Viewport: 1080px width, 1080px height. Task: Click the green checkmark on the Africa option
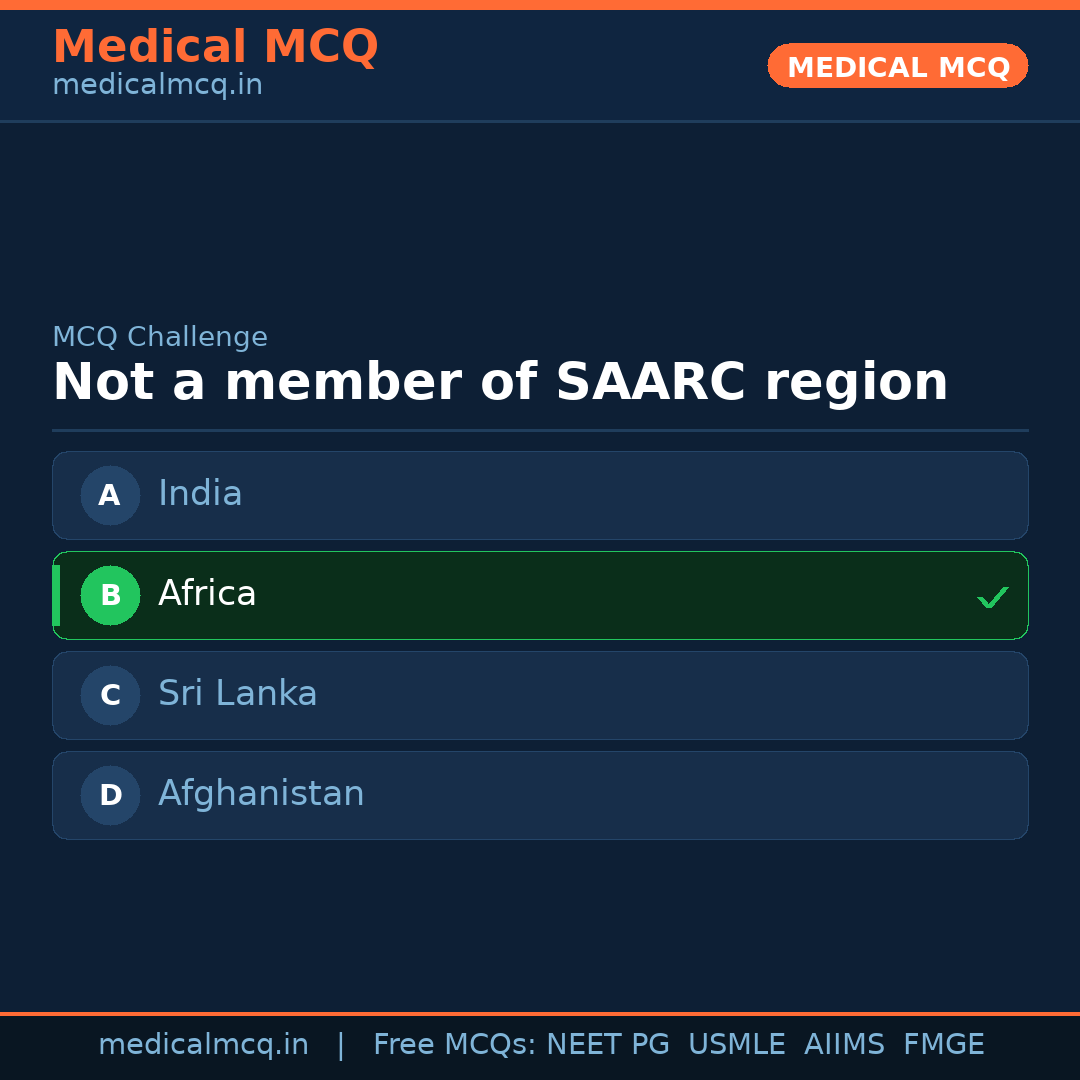(993, 597)
